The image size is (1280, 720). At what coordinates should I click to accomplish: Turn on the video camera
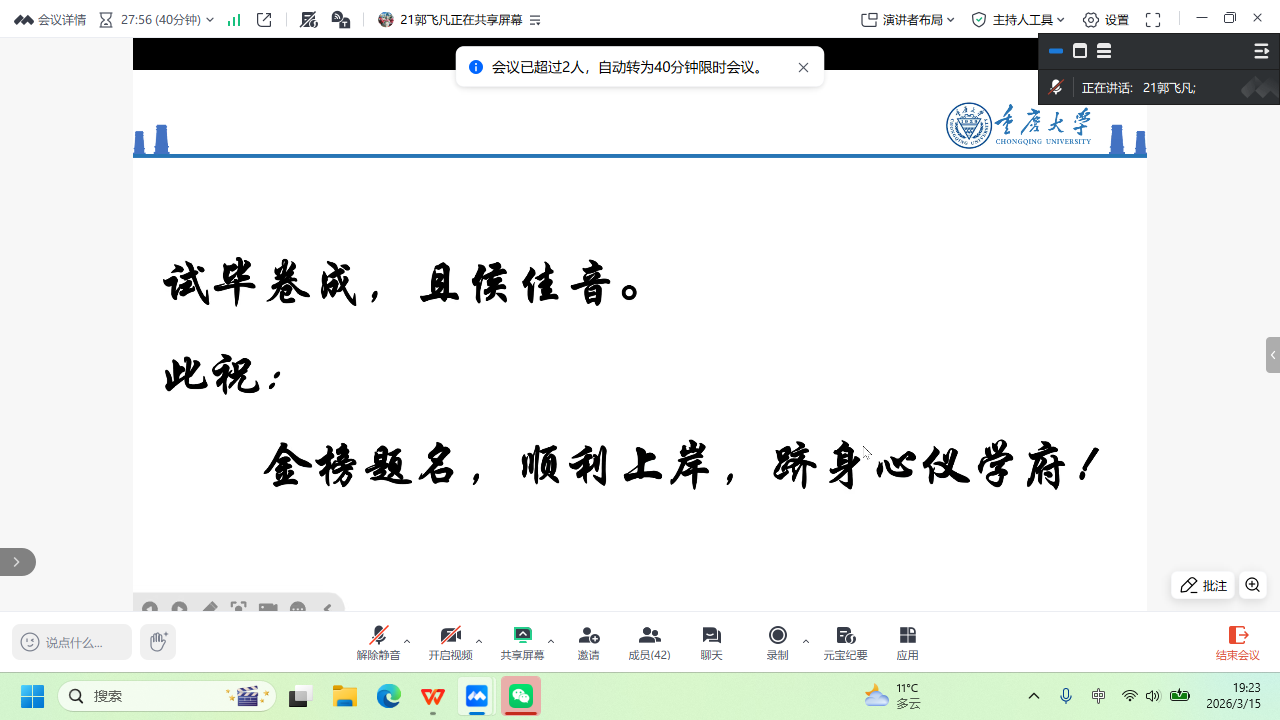[x=450, y=642]
